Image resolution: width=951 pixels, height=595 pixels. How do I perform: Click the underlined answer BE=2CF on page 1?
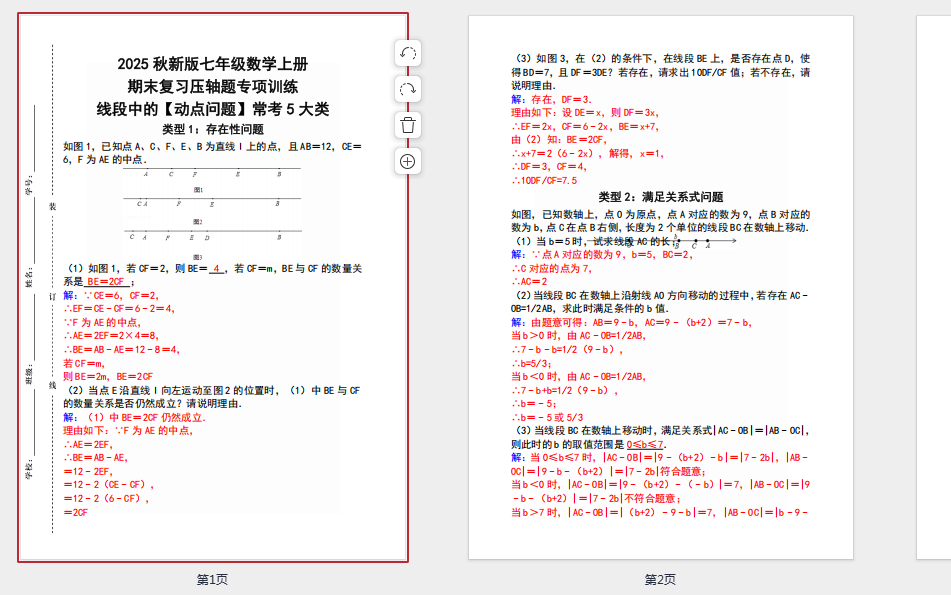(x=105, y=282)
